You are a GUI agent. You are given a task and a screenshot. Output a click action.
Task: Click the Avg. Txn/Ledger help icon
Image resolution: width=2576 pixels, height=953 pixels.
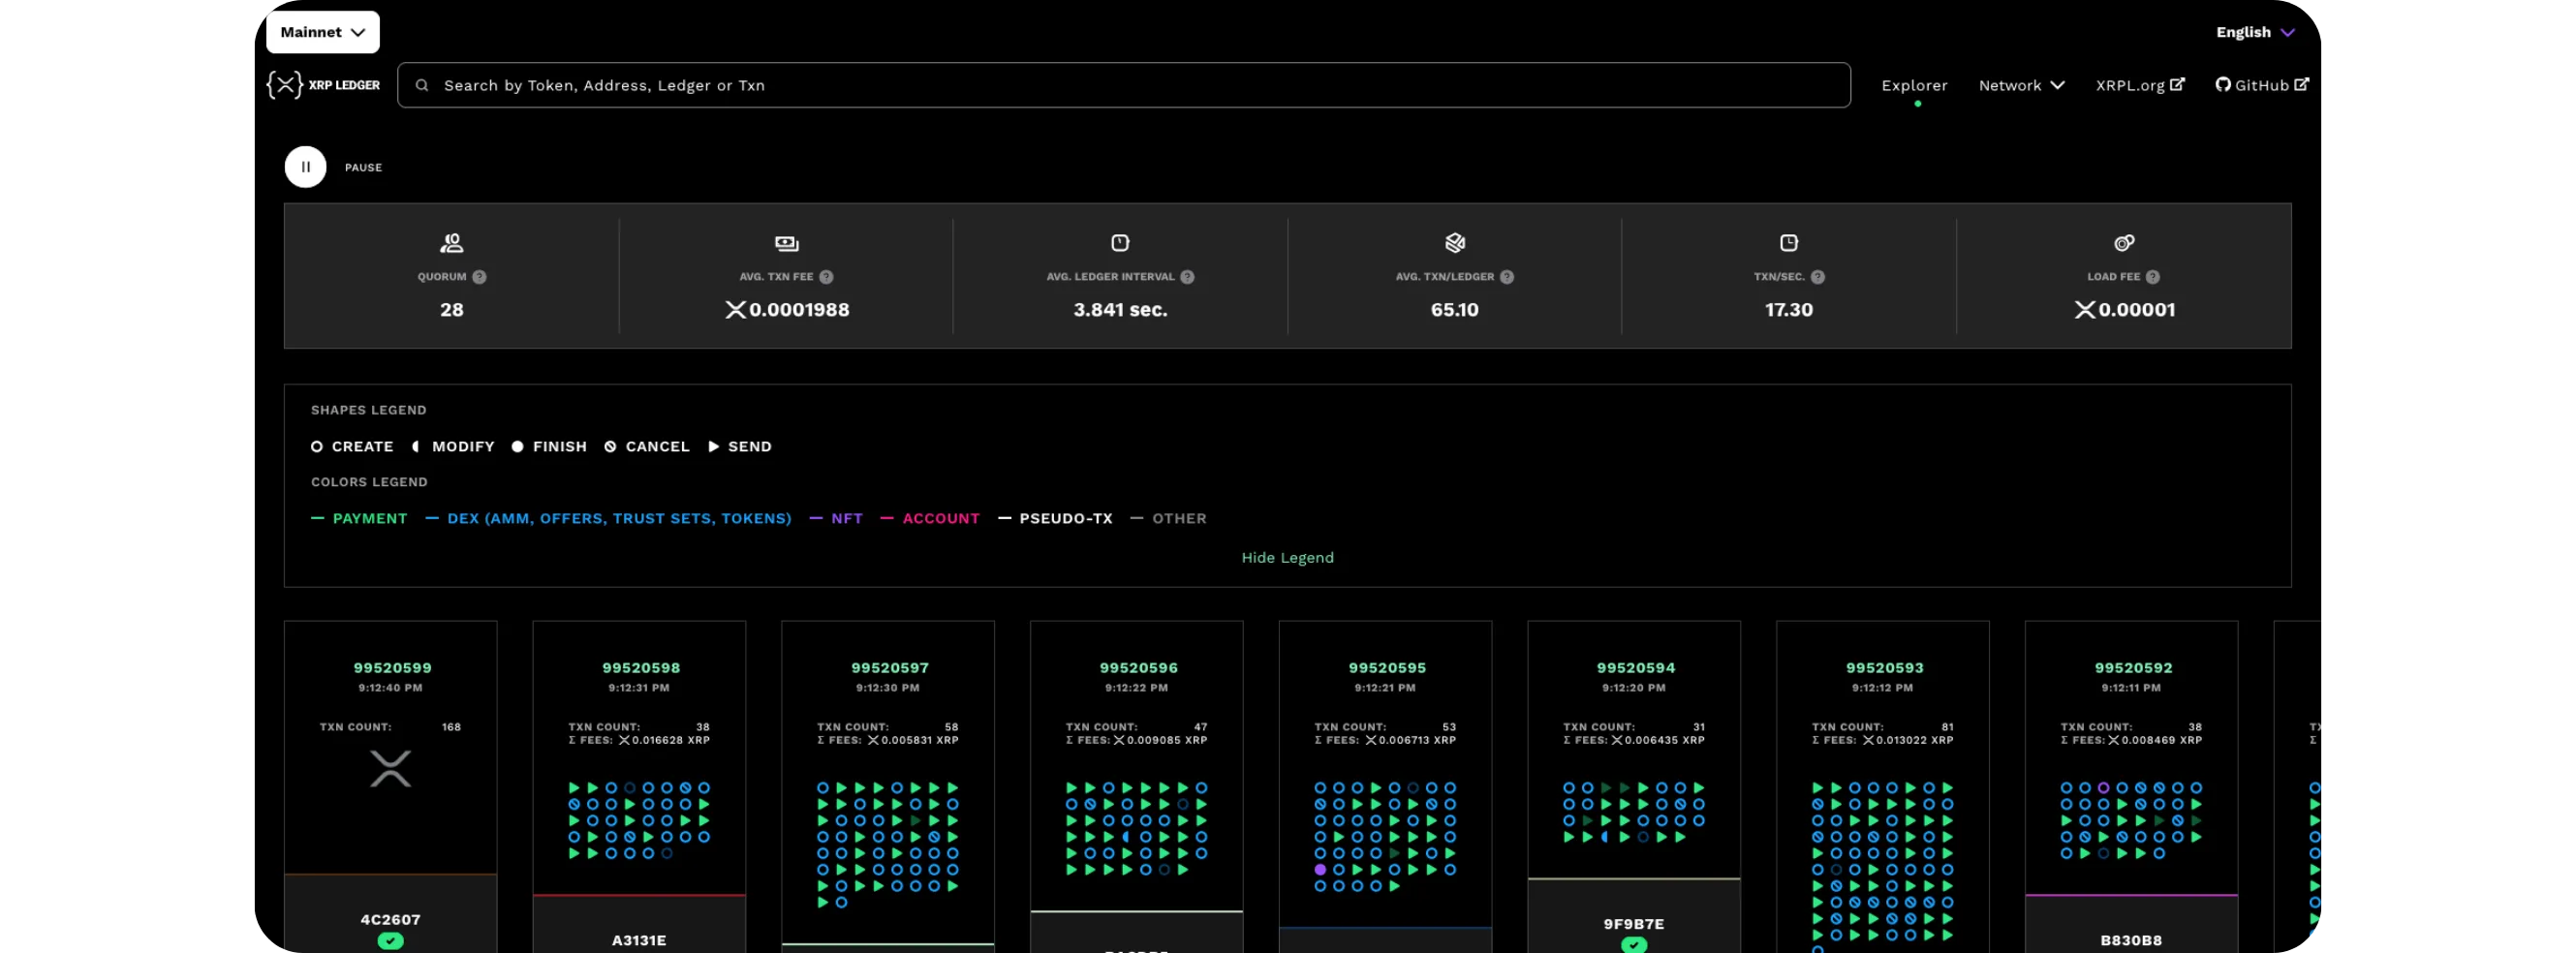1506,277
